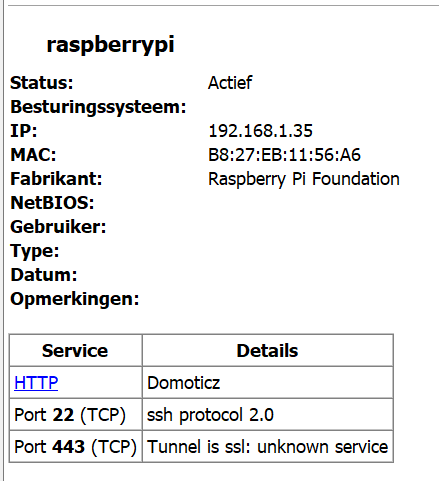The image size is (439, 481).
Task: Click the Port 22 (TCP) cell
Action: (75, 415)
